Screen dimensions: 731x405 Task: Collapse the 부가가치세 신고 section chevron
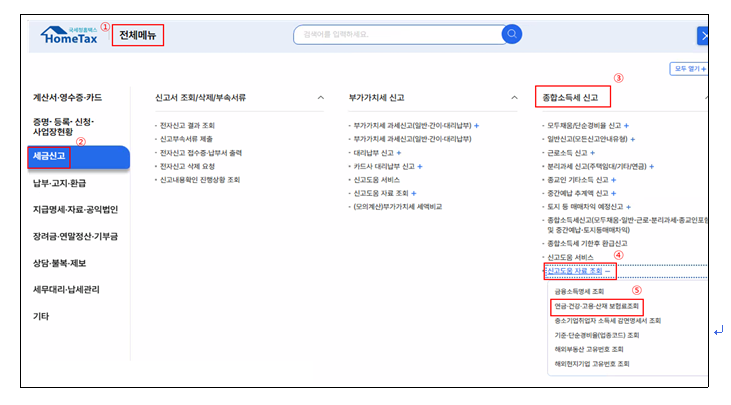pos(513,98)
